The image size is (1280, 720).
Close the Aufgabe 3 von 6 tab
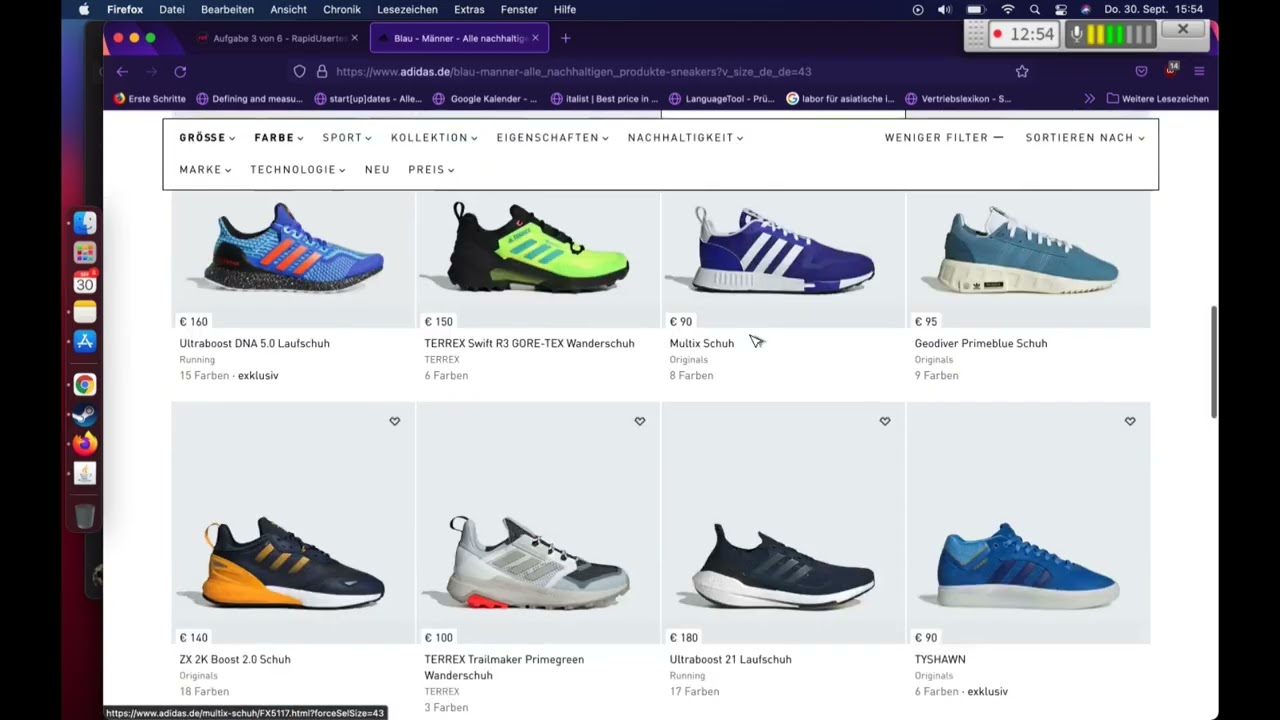354,38
